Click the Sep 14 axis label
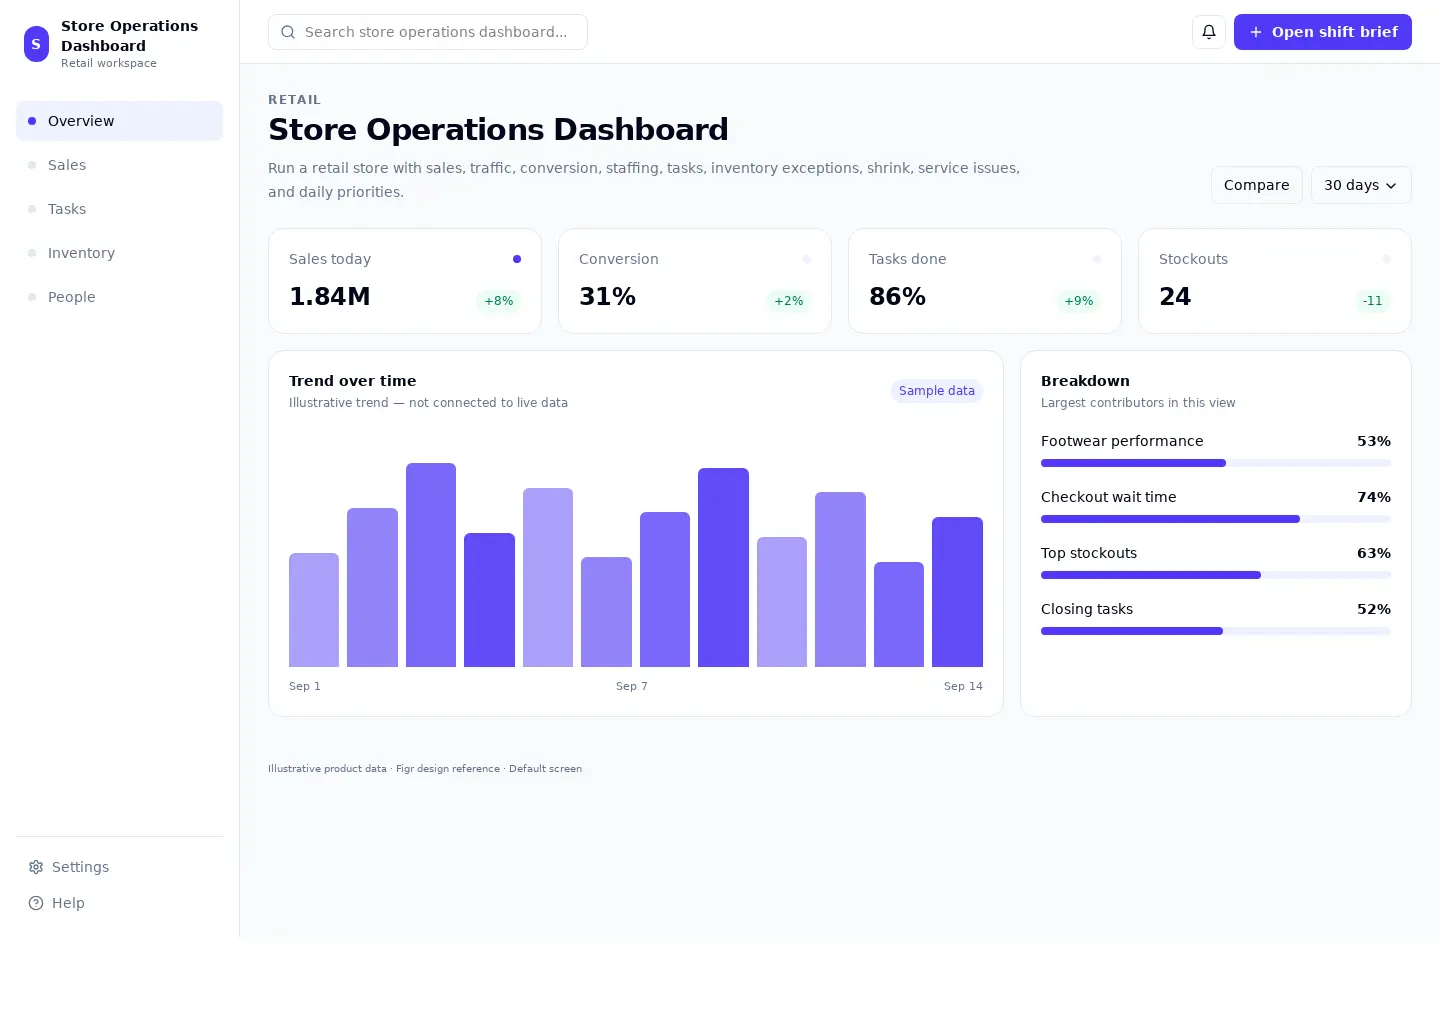This screenshot has height=1024, width=1440. click(963, 686)
